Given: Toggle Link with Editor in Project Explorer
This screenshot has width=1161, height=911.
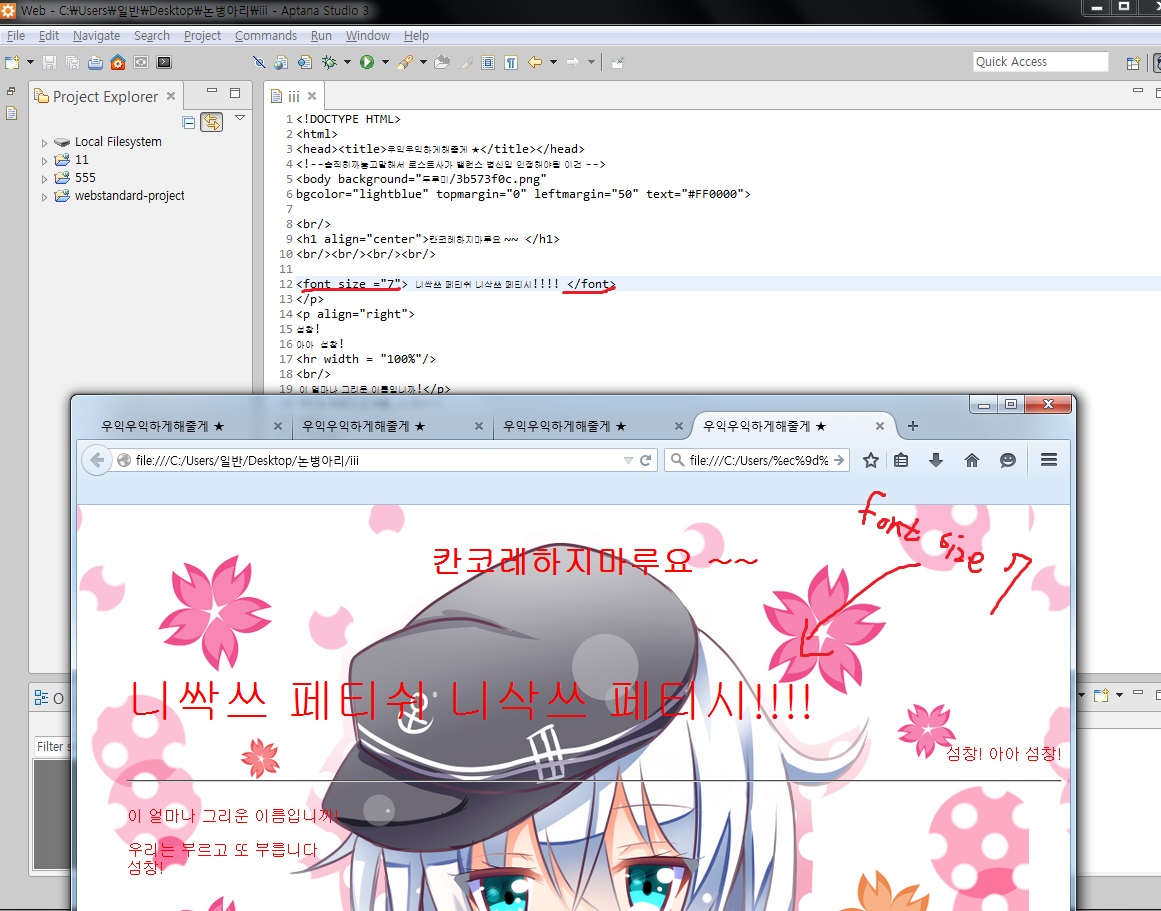Looking at the screenshot, I should [212, 122].
